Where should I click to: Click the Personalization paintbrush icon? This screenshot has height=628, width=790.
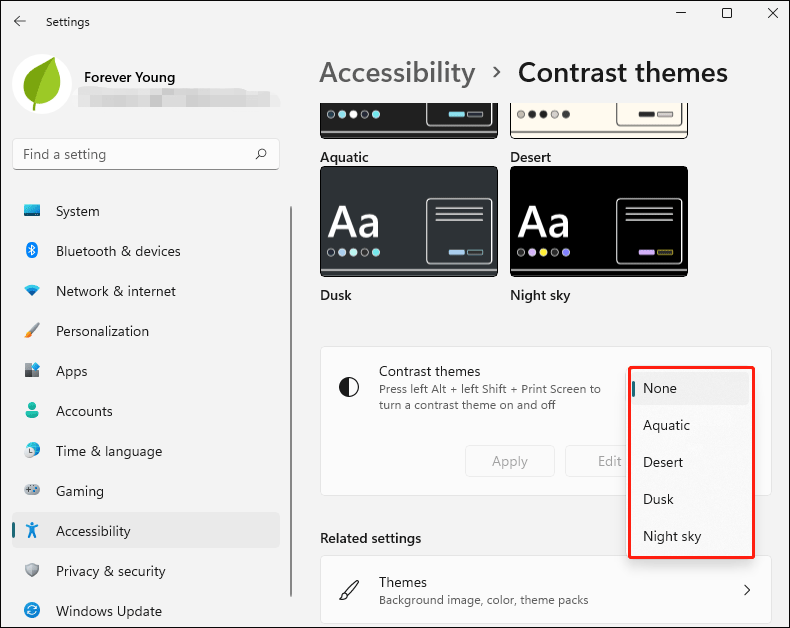[x=32, y=331]
